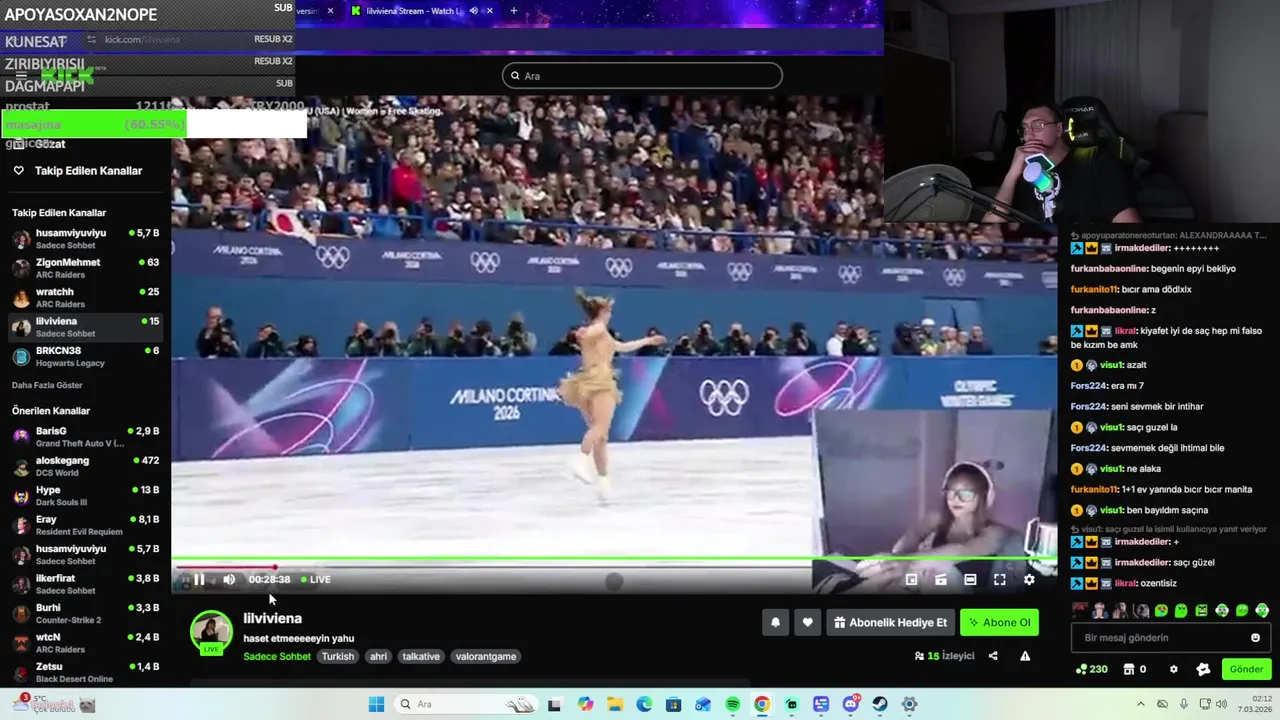Image resolution: width=1280 pixels, height=720 pixels.
Task: Select the Turkish tag
Action: [x=338, y=656]
